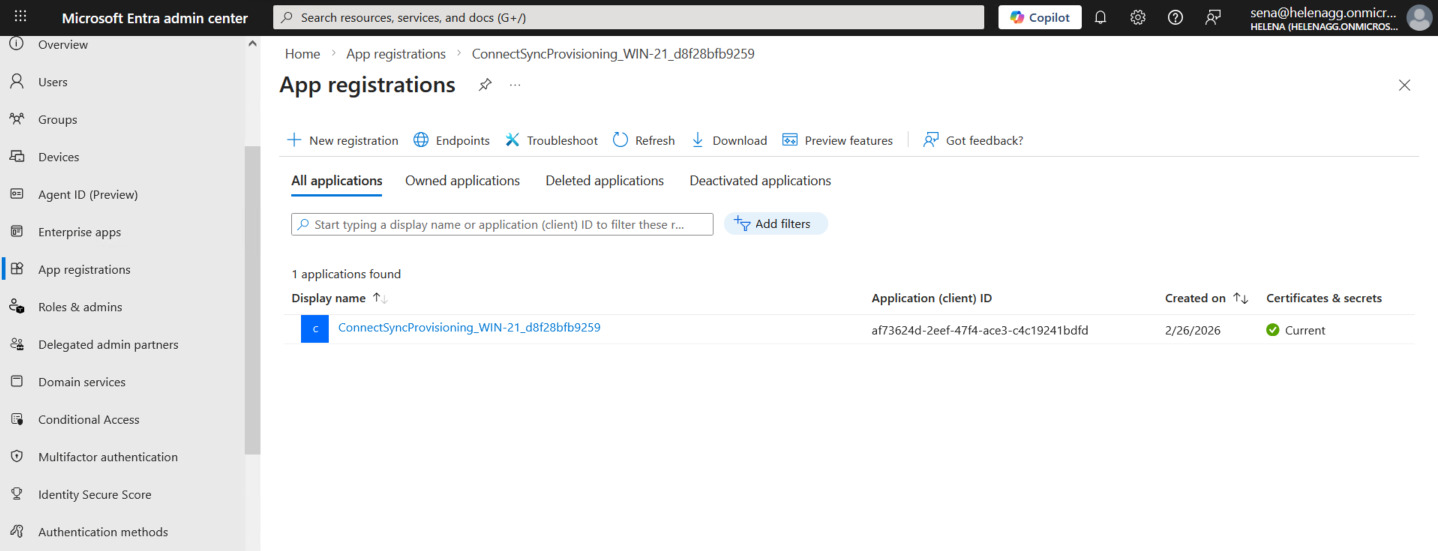Open the app launcher waffle icon

pyautogui.click(x=20, y=17)
